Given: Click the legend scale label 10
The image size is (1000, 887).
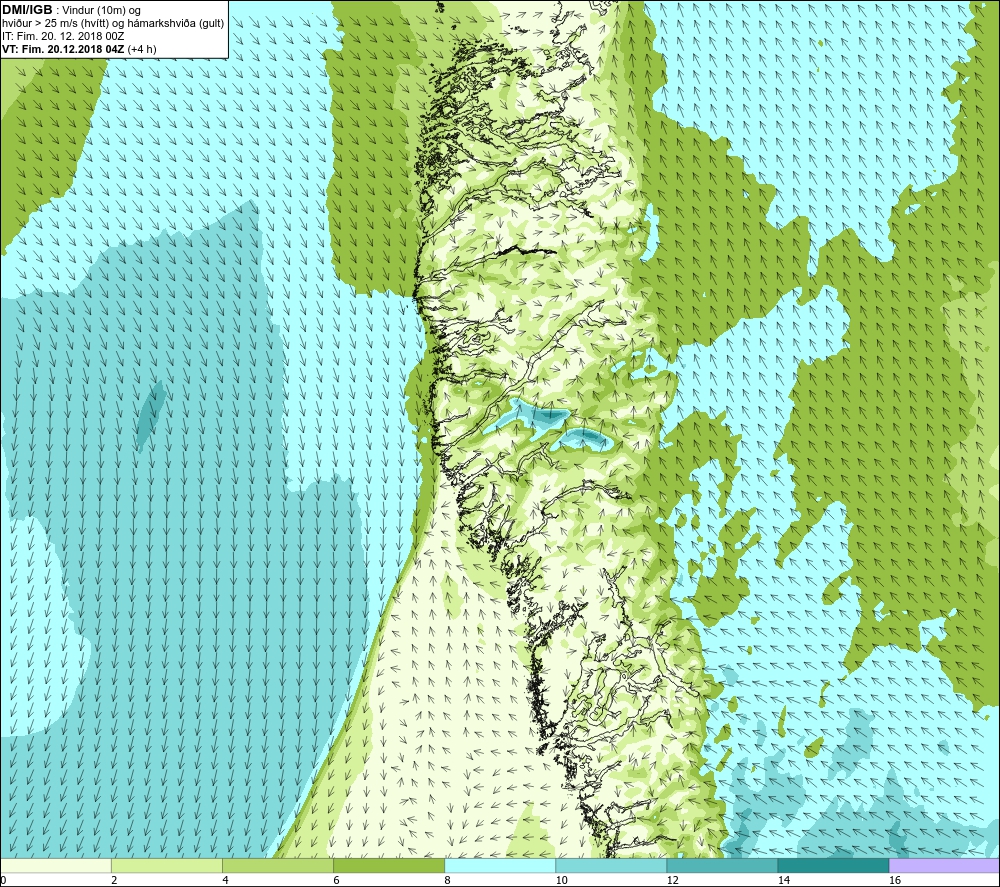Looking at the screenshot, I should click(561, 880).
